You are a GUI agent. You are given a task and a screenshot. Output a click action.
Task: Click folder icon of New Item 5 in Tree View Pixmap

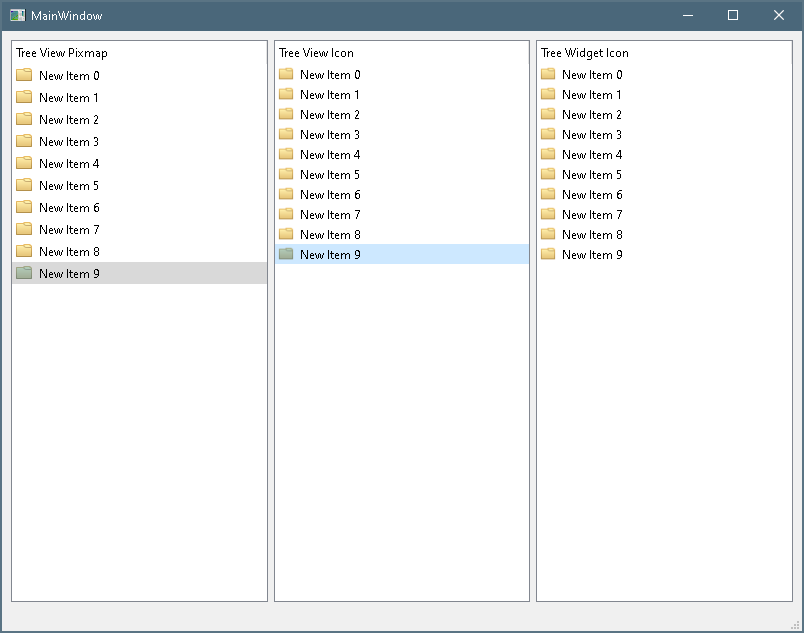click(24, 186)
